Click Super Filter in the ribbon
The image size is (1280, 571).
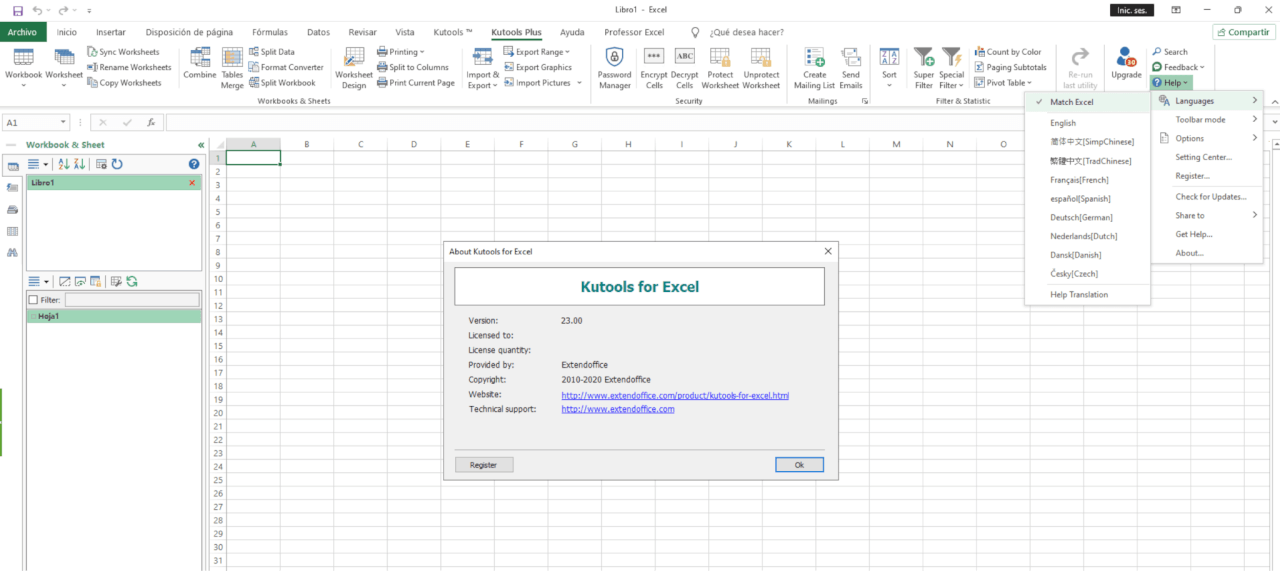pyautogui.click(x=924, y=67)
